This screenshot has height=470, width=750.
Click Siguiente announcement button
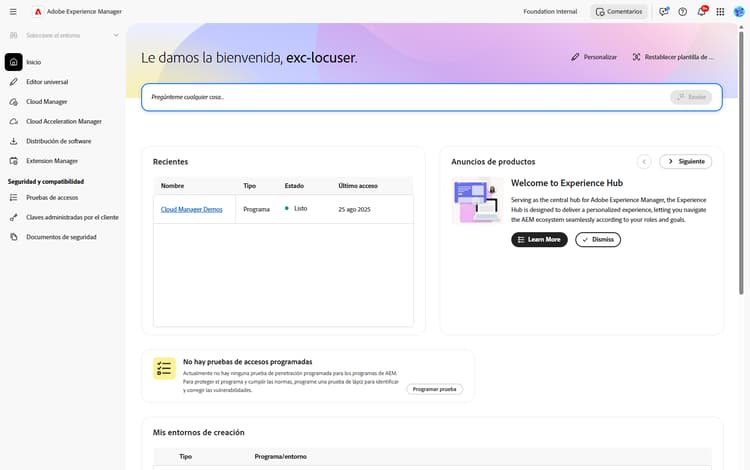pyautogui.click(x=685, y=162)
